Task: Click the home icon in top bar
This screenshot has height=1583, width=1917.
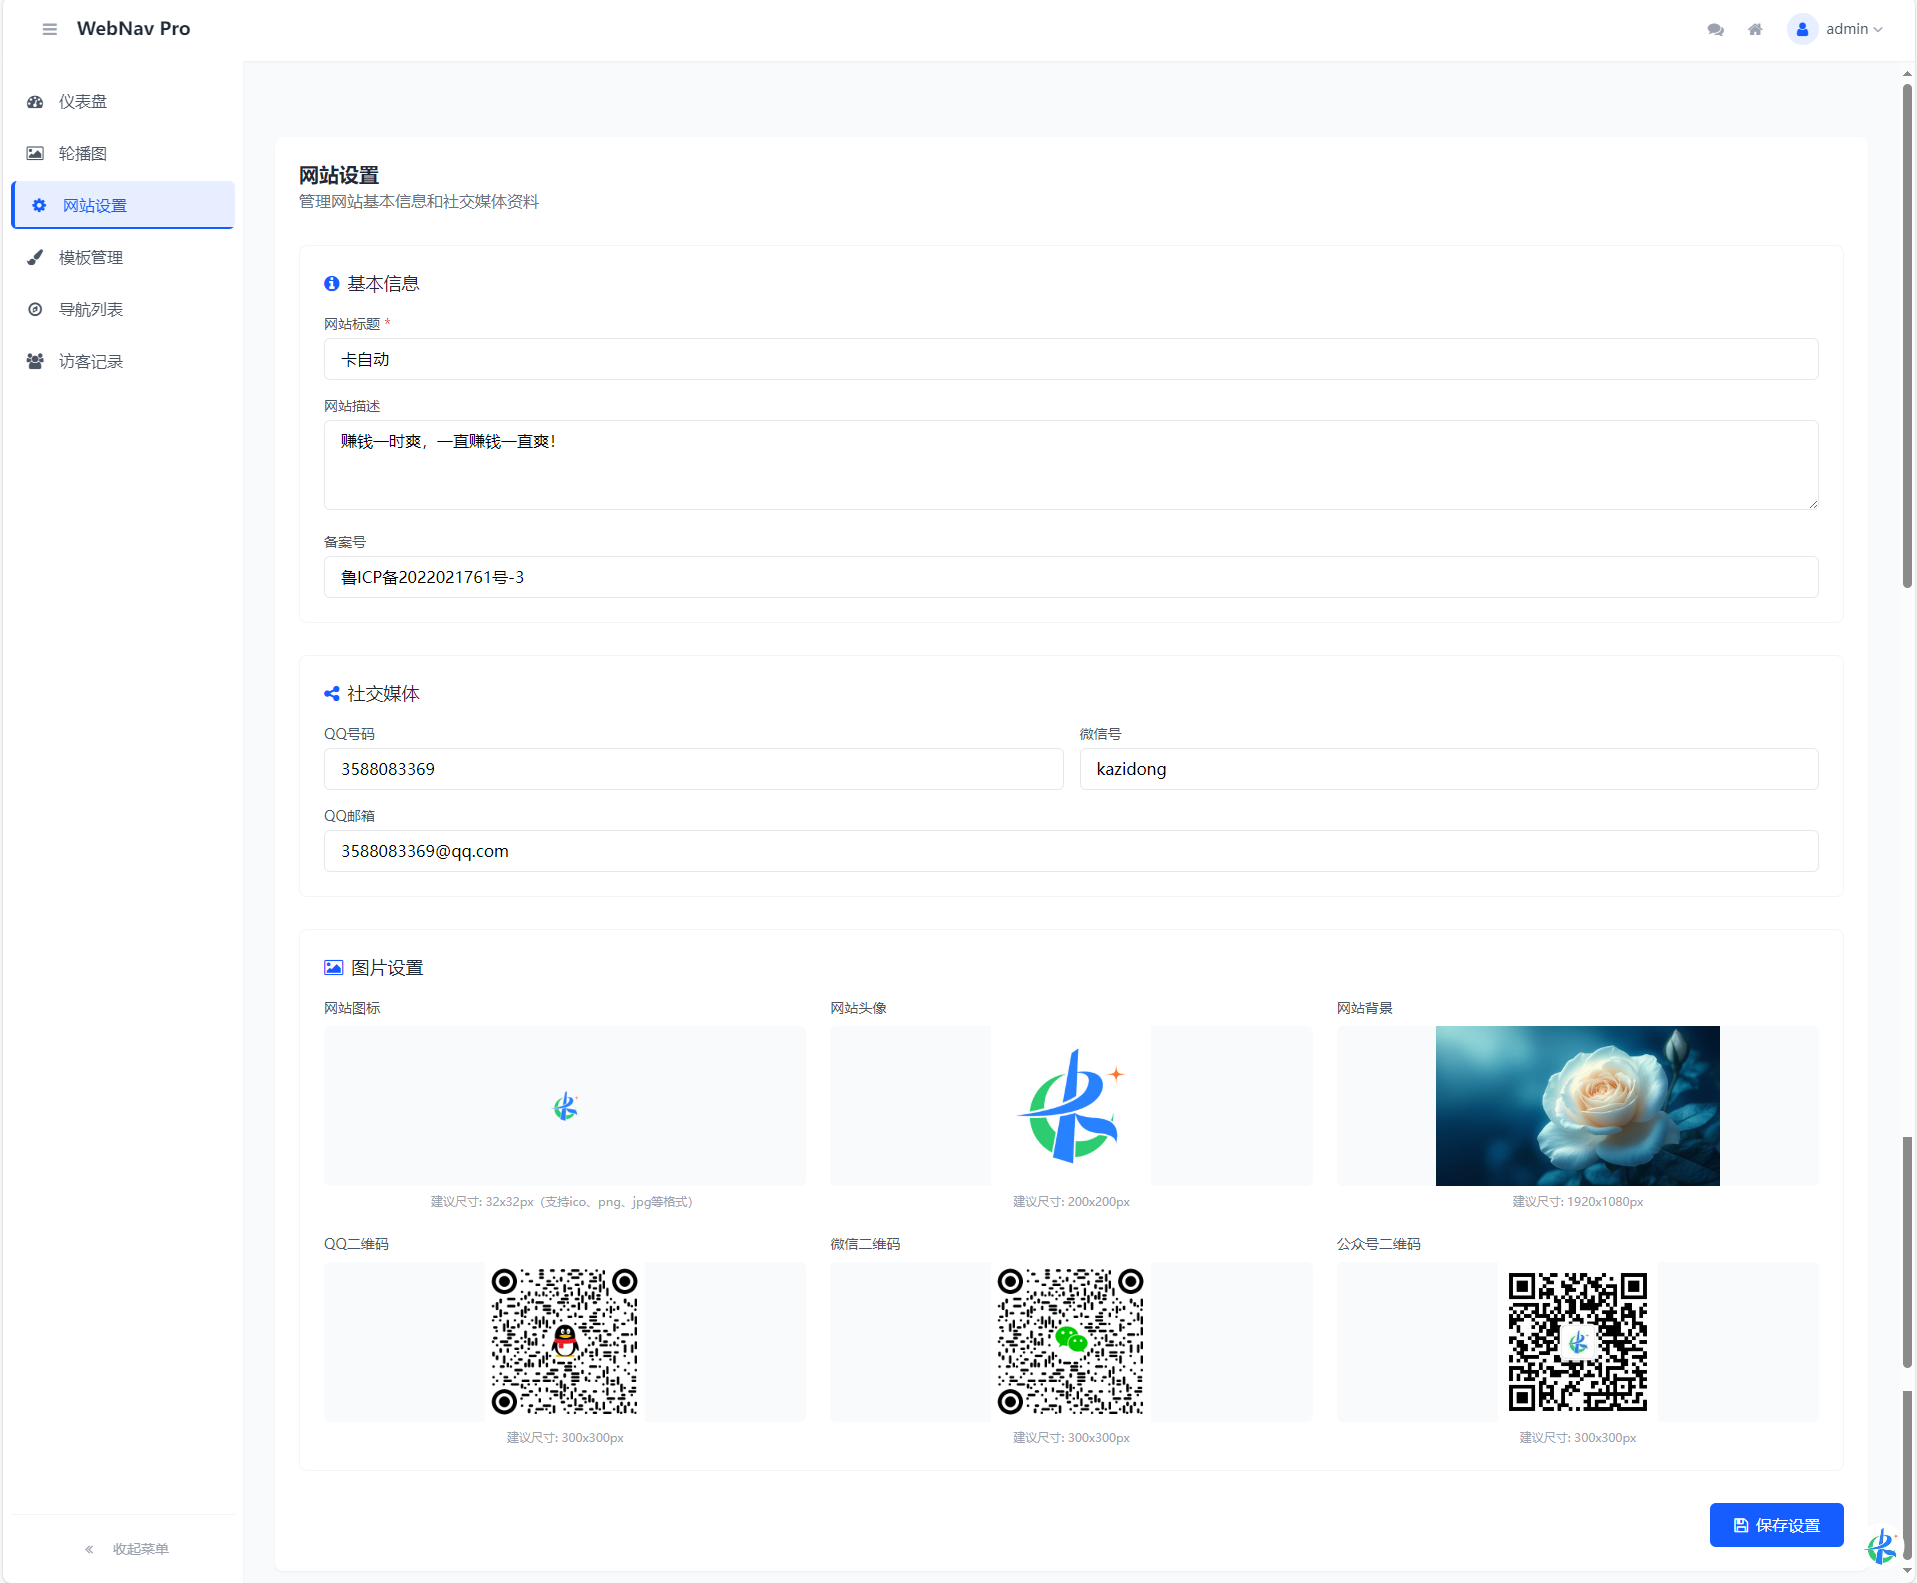Action: [x=1756, y=29]
